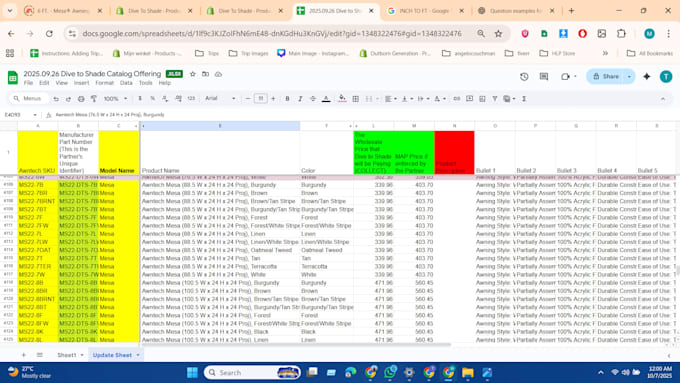Show the all sheets list

click(x=39, y=355)
